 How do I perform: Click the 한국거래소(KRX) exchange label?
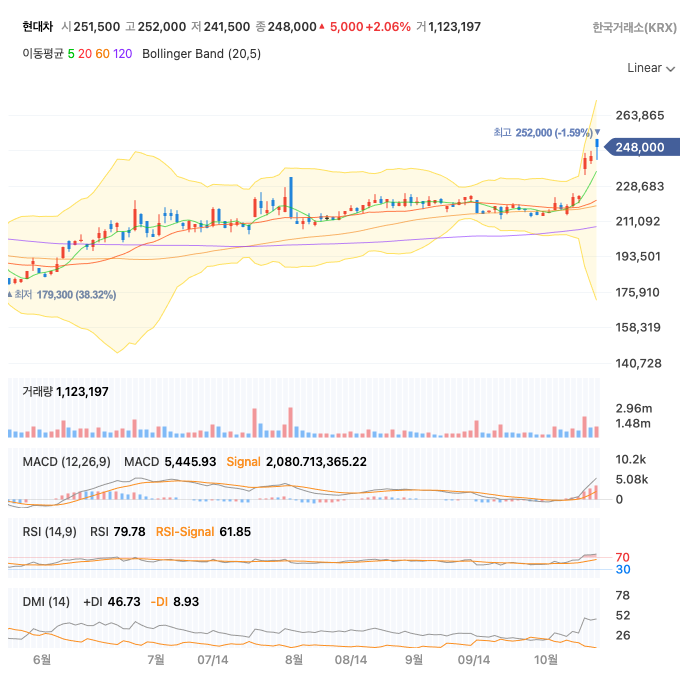click(634, 27)
